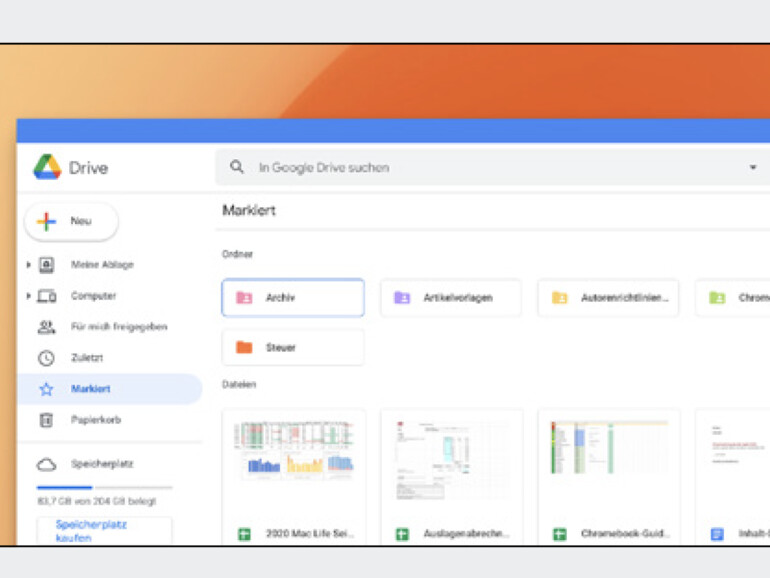This screenshot has width=770, height=578.
Task: Click the Markiert page heading
Action: click(x=249, y=211)
